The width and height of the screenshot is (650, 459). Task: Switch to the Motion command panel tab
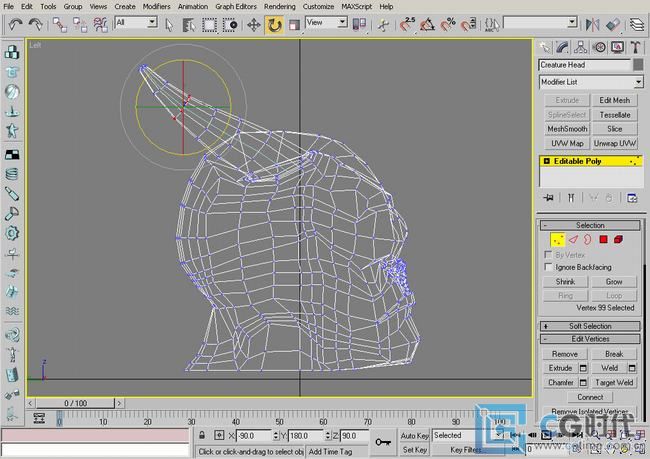pos(599,48)
